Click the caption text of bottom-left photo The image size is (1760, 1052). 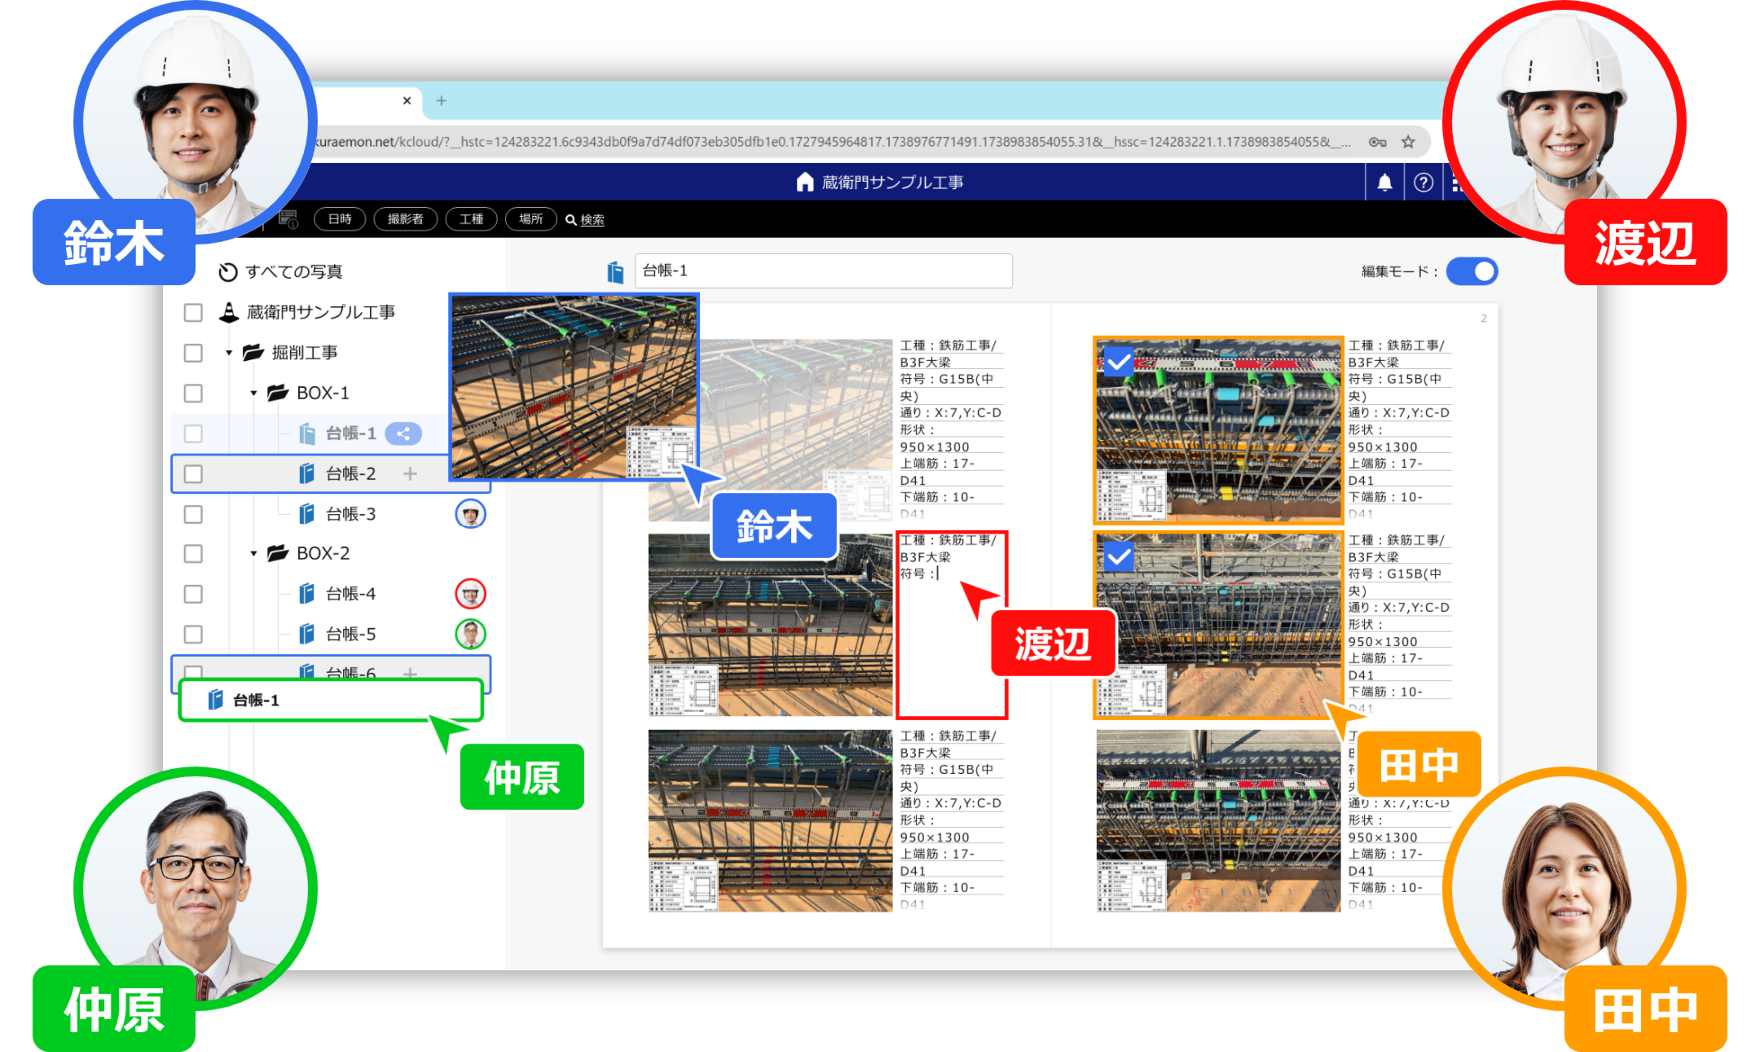950,820
